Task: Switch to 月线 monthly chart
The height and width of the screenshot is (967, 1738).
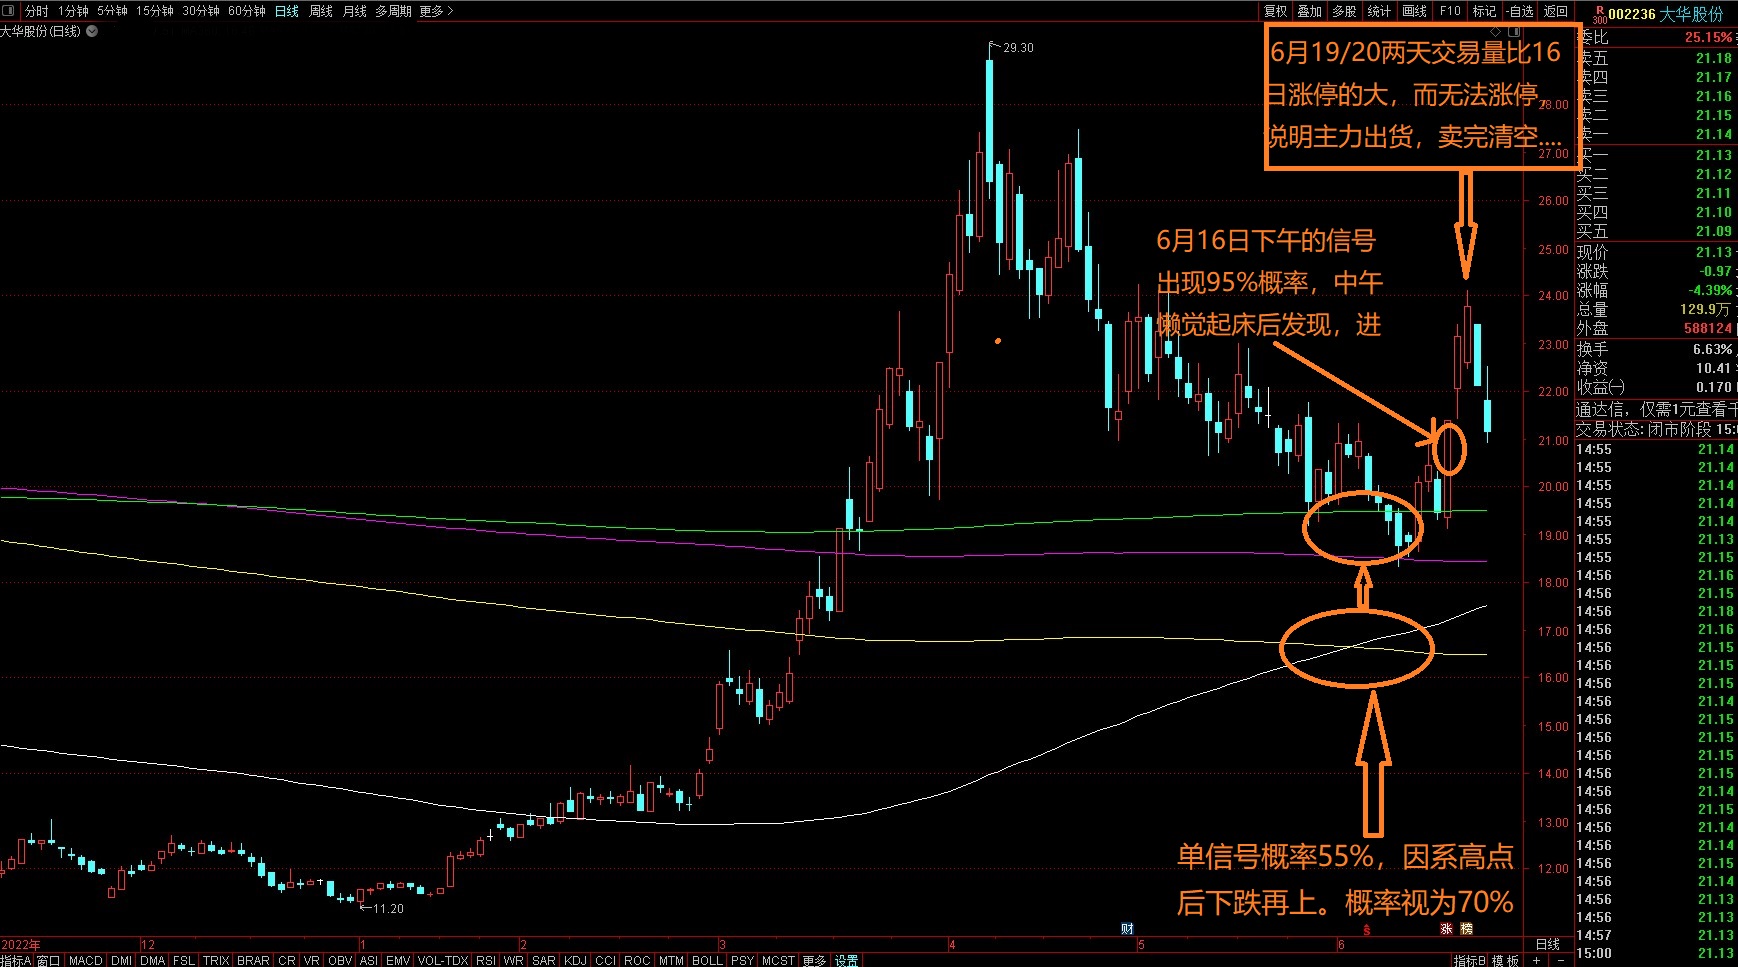Action: click(354, 11)
